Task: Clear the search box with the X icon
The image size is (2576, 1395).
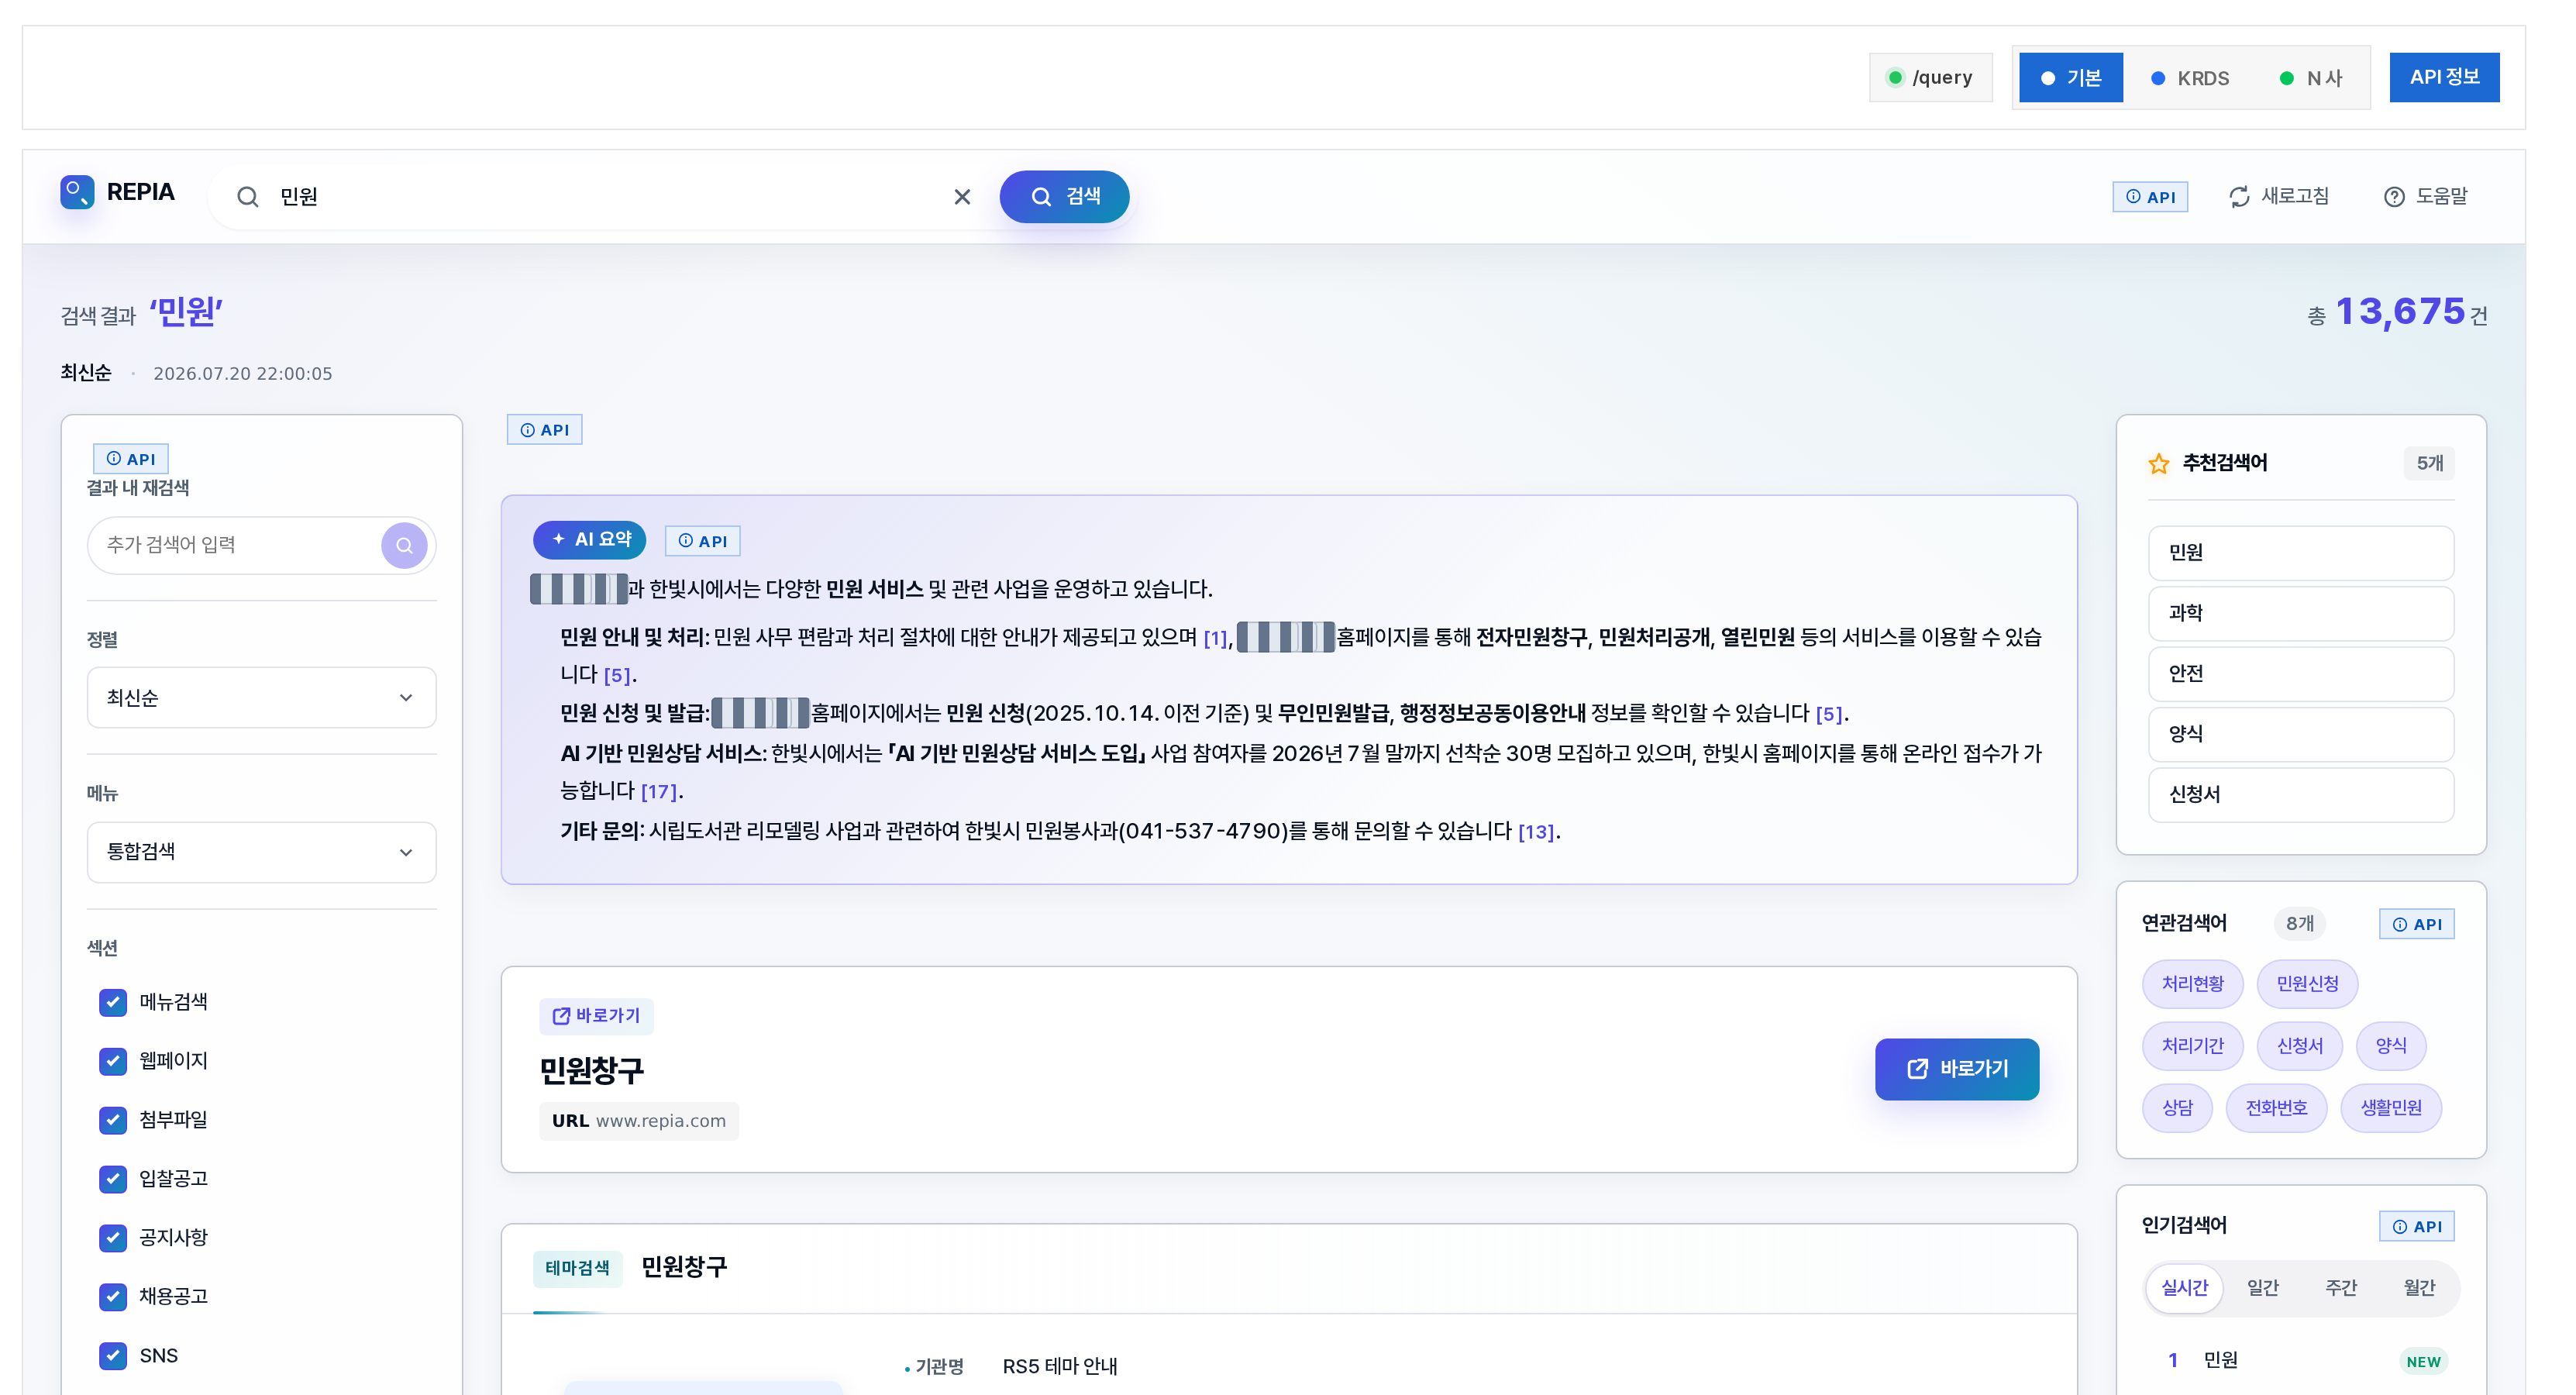Action: [962, 197]
